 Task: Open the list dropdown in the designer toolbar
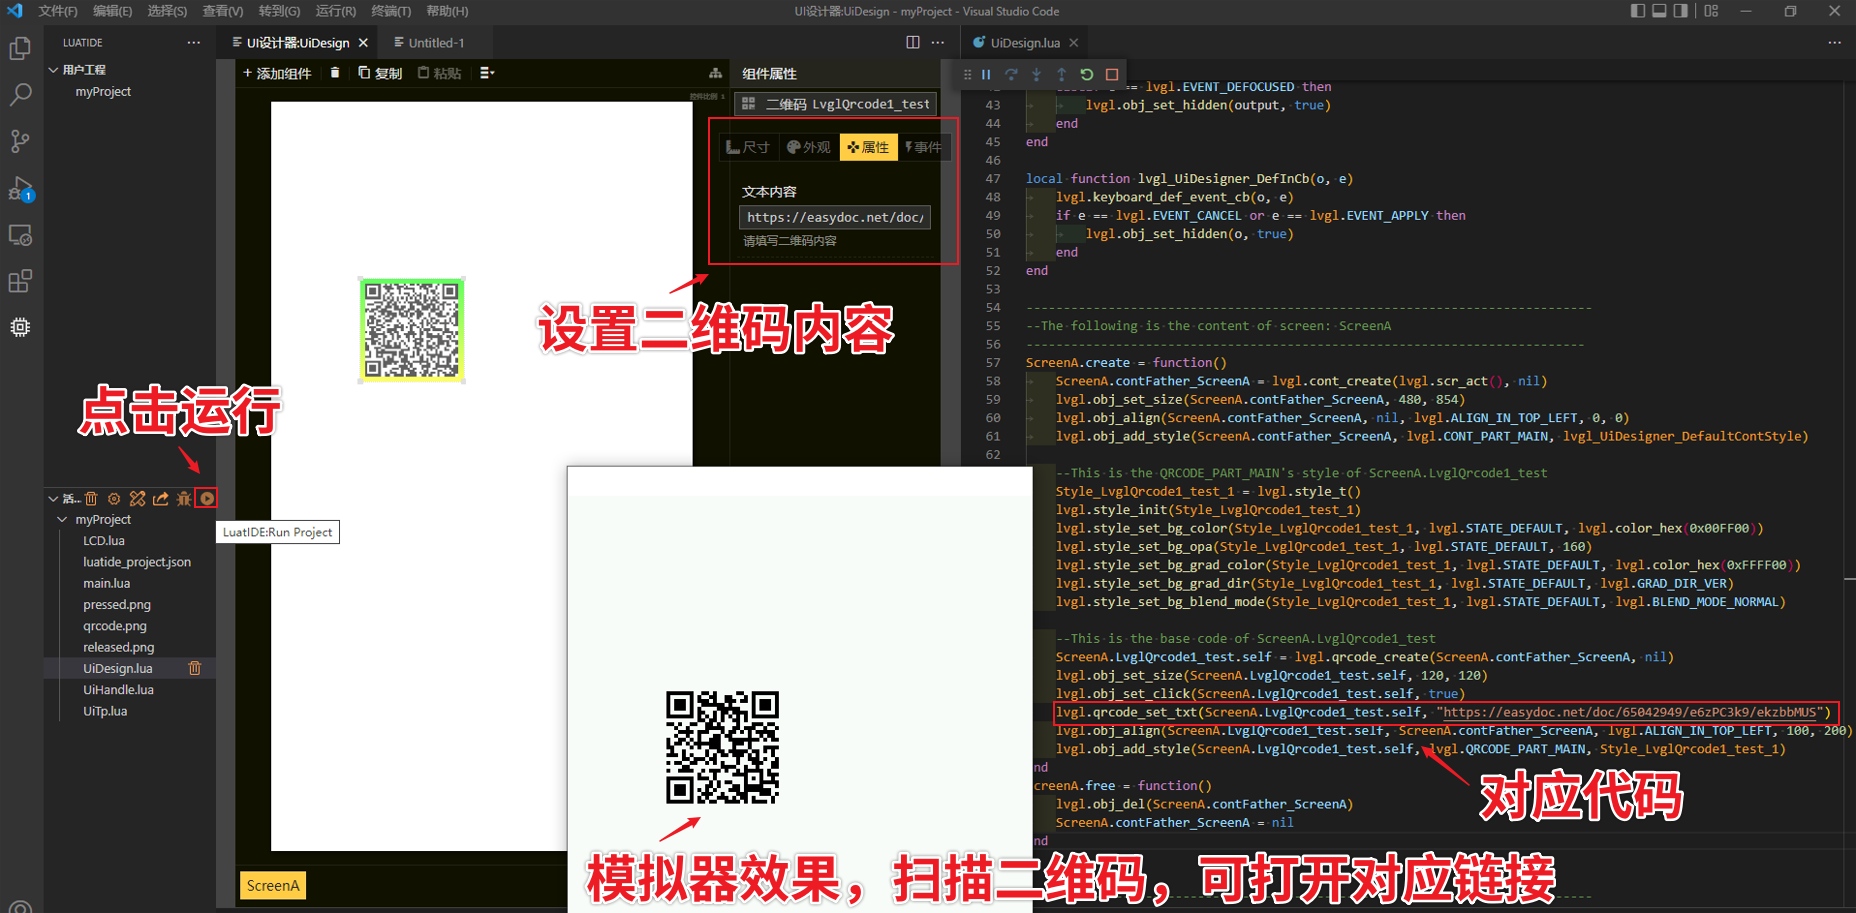coord(487,72)
